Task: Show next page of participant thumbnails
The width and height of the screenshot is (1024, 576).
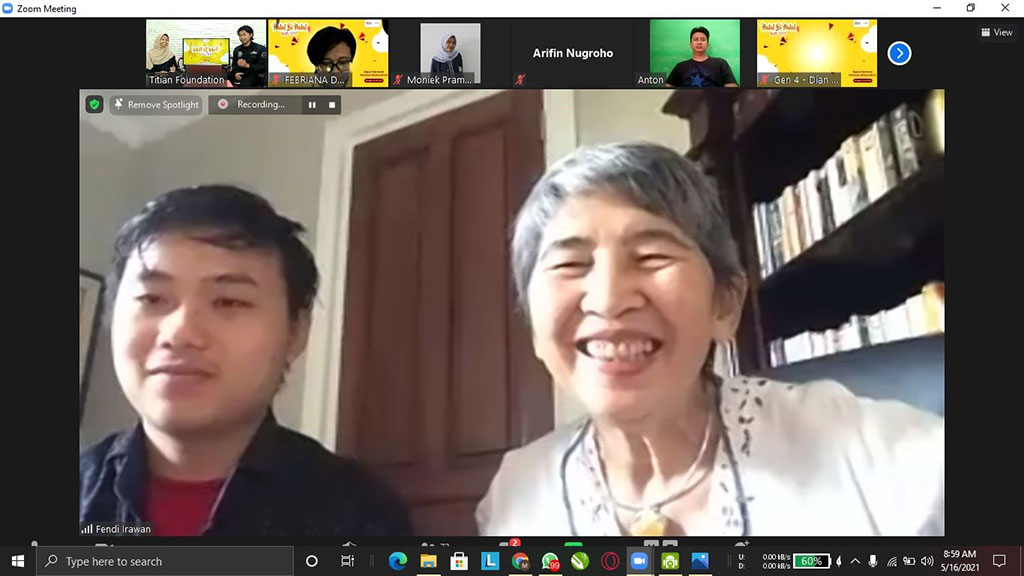Action: [899, 54]
